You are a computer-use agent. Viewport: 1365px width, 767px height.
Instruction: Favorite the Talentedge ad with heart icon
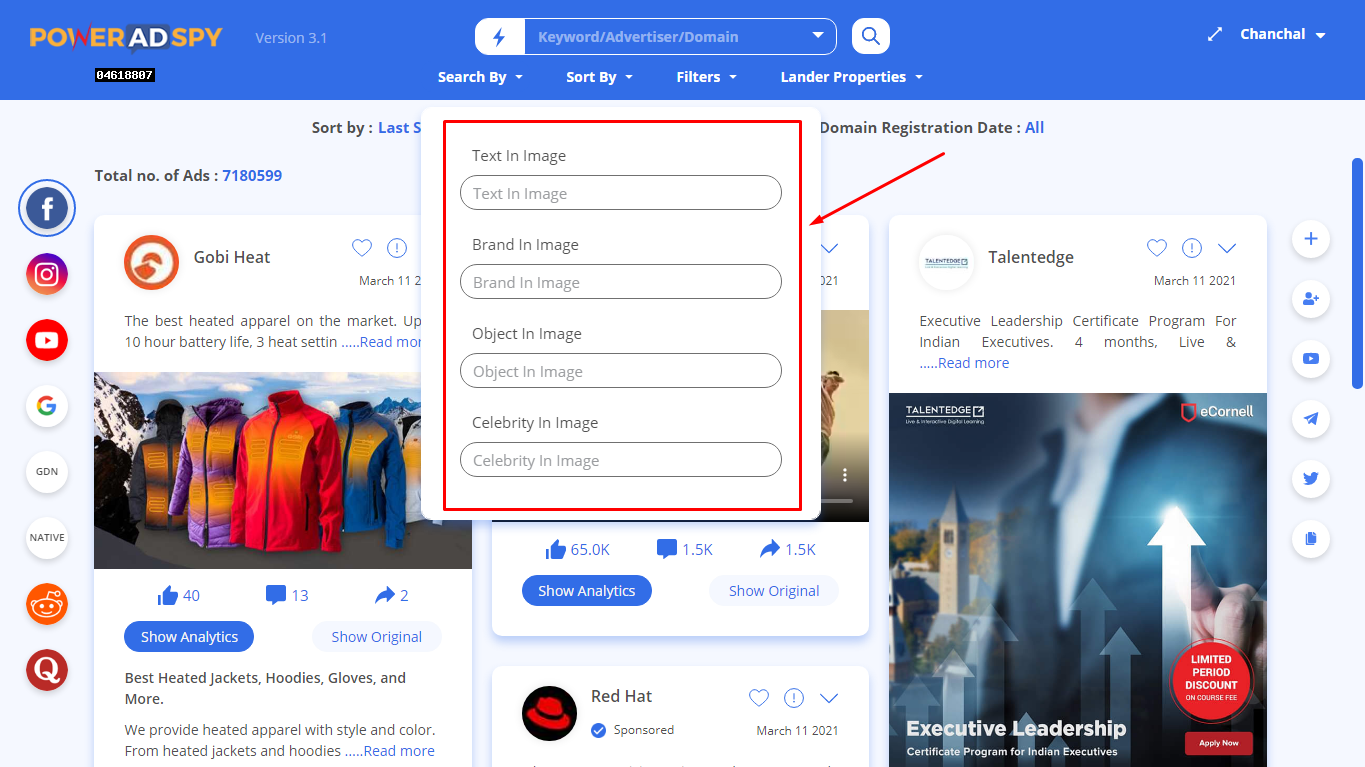point(1157,248)
